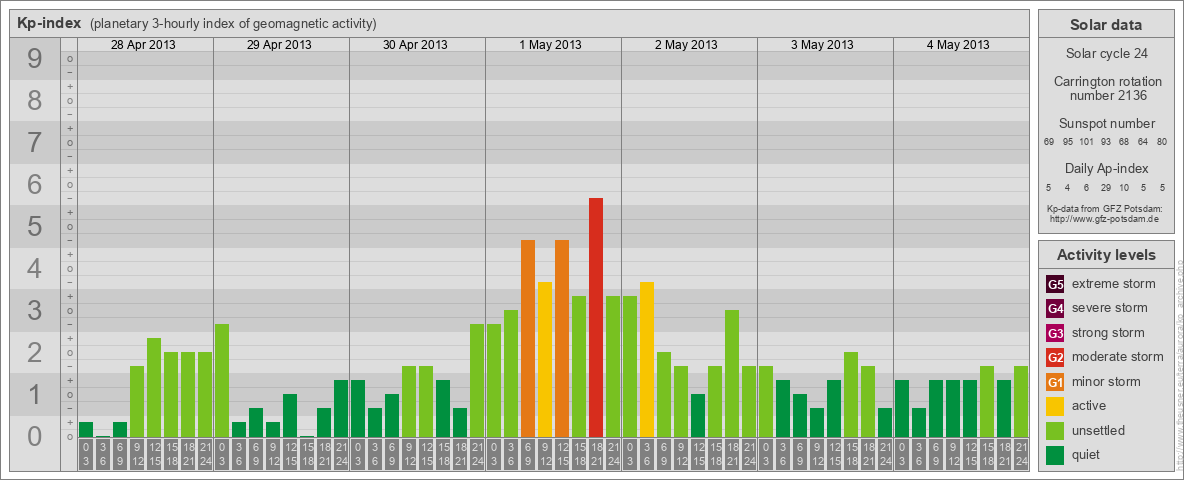Click the yellow bar on 1 May 9-12
This screenshot has width=1184, height=480.
(544, 359)
